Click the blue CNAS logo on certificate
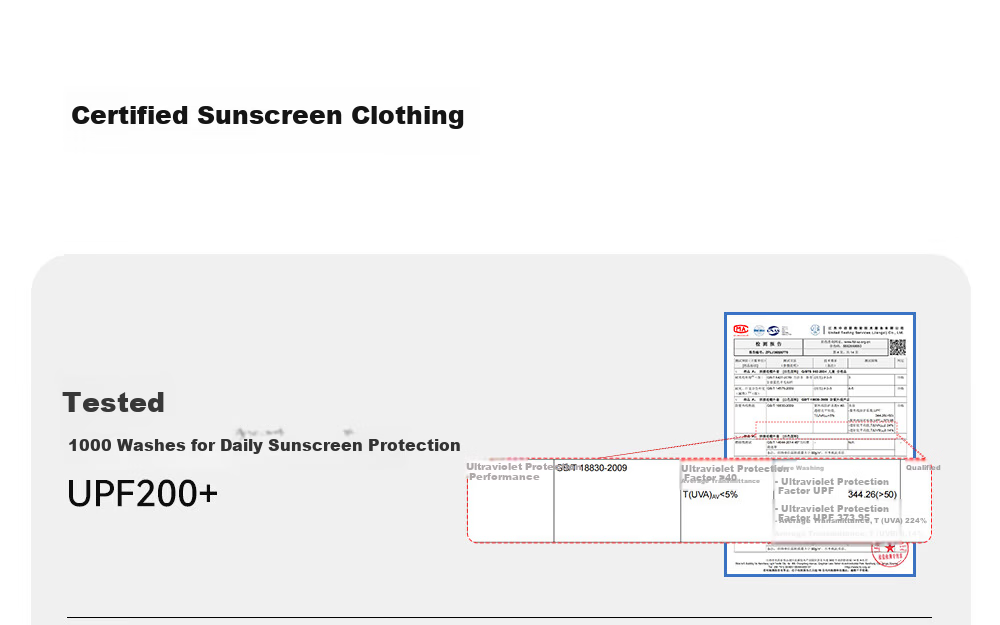Viewport: 1000px width, 625px height. coord(773,330)
